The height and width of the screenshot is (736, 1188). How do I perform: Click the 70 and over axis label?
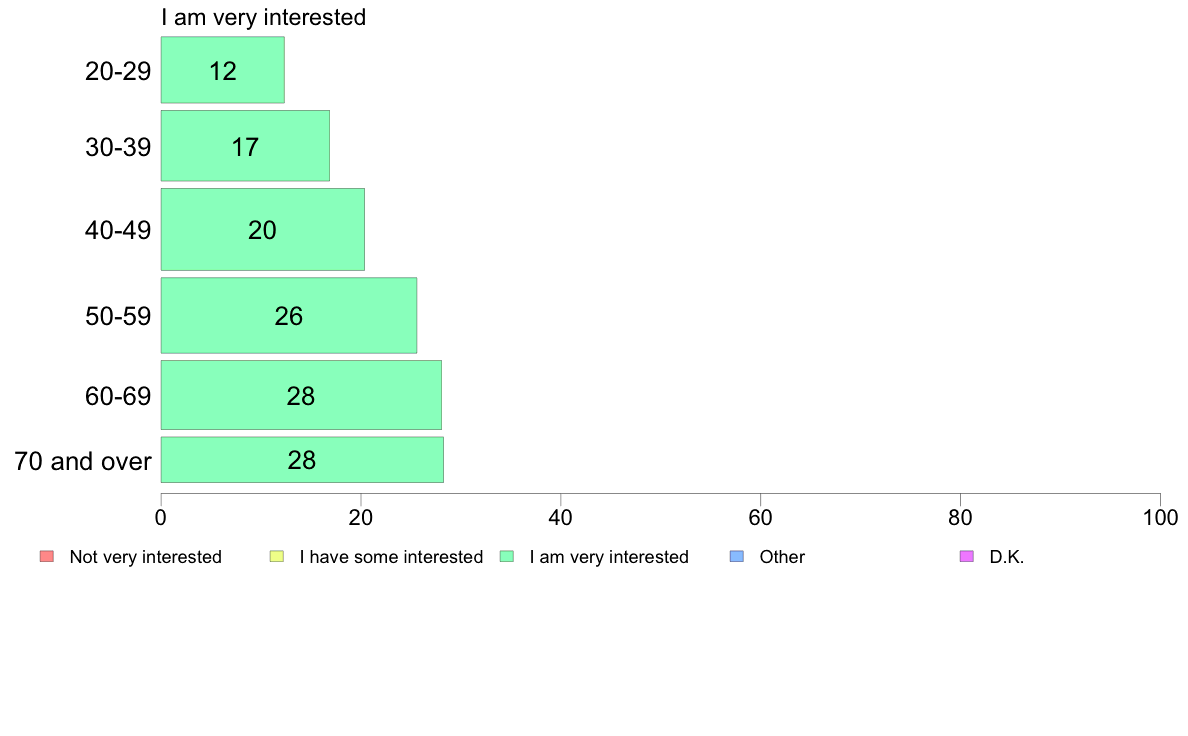[x=83, y=461]
